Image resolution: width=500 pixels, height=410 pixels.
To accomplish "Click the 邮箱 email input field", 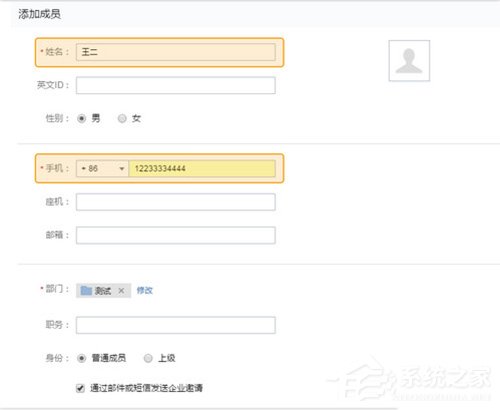I will pos(176,235).
